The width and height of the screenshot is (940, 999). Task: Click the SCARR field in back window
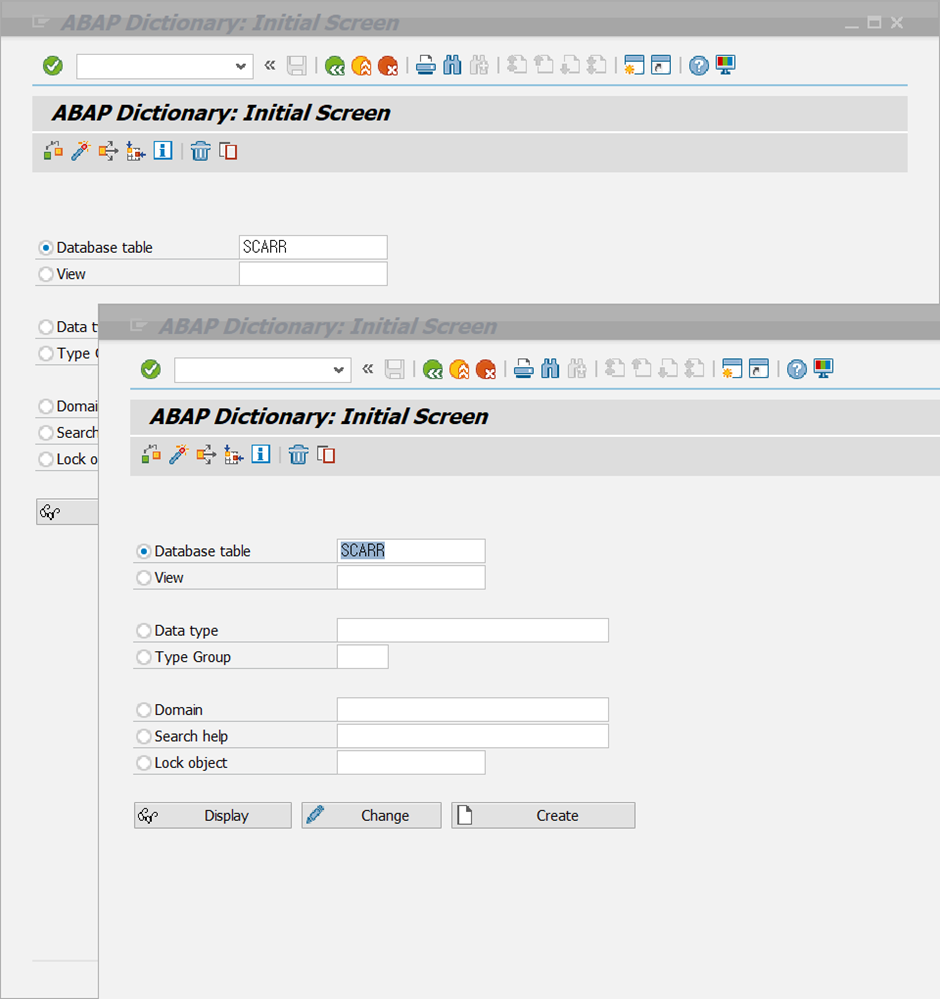tap(313, 247)
